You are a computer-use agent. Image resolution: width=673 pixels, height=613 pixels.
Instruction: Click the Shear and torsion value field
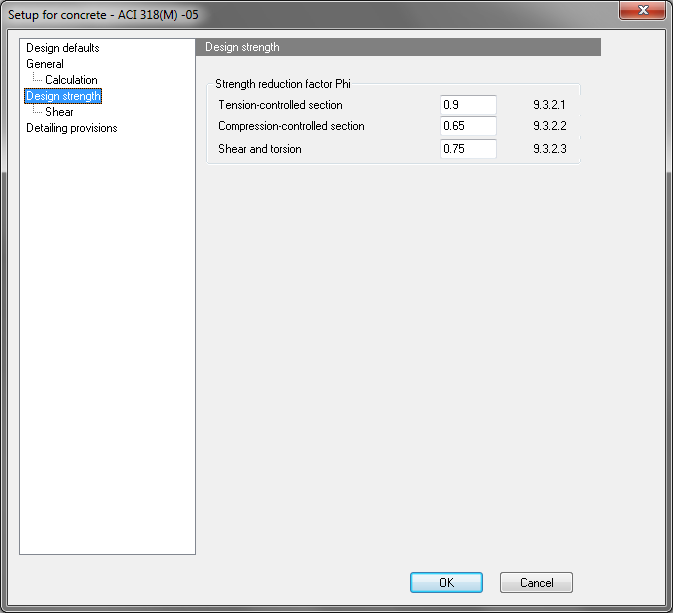click(x=468, y=149)
